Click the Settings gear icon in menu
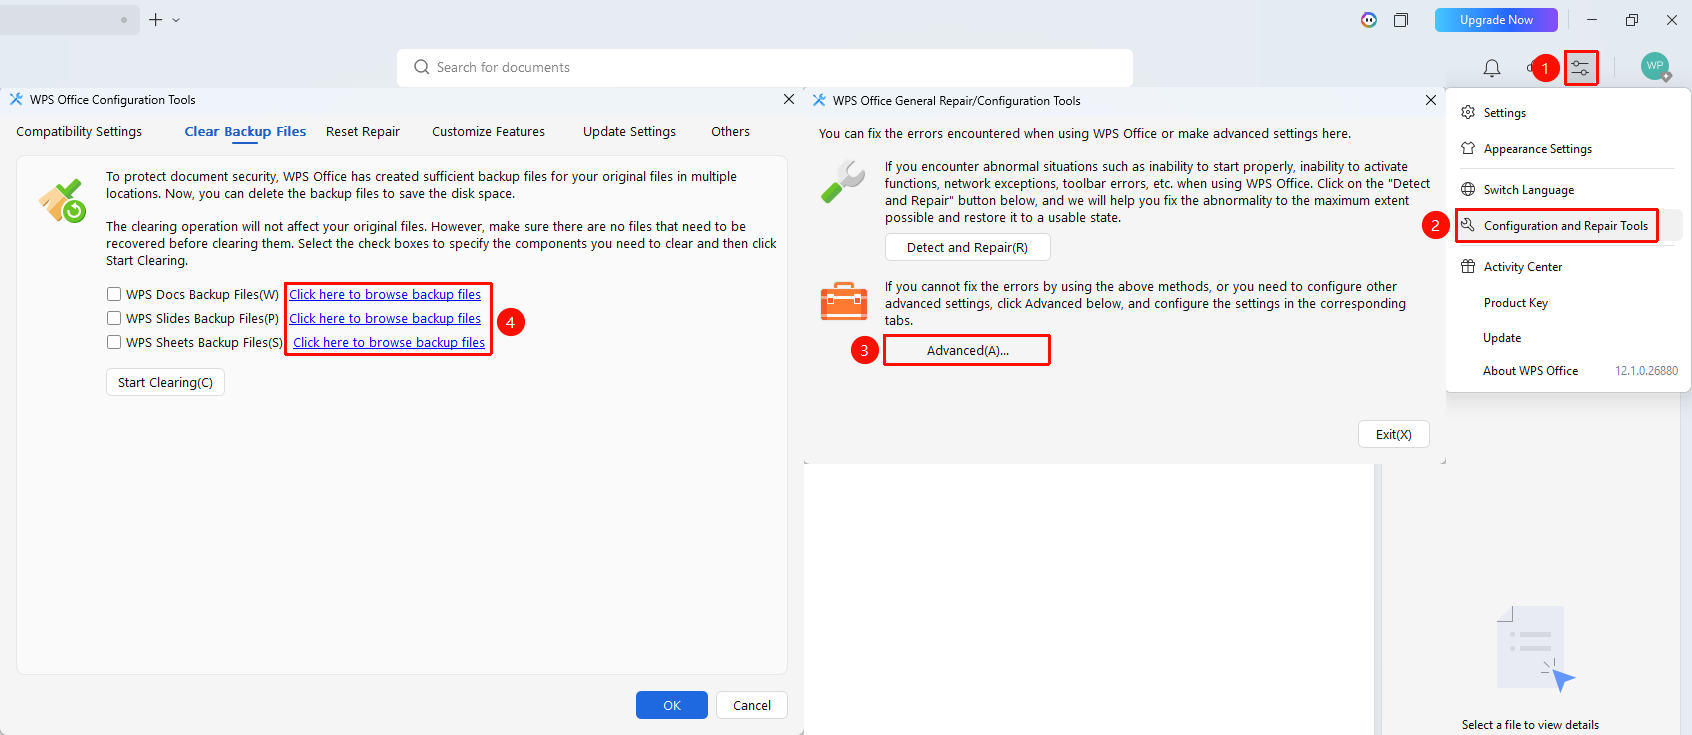Image resolution: width=1692 pixels, height=735 pixels. (x=1468, y=112)
